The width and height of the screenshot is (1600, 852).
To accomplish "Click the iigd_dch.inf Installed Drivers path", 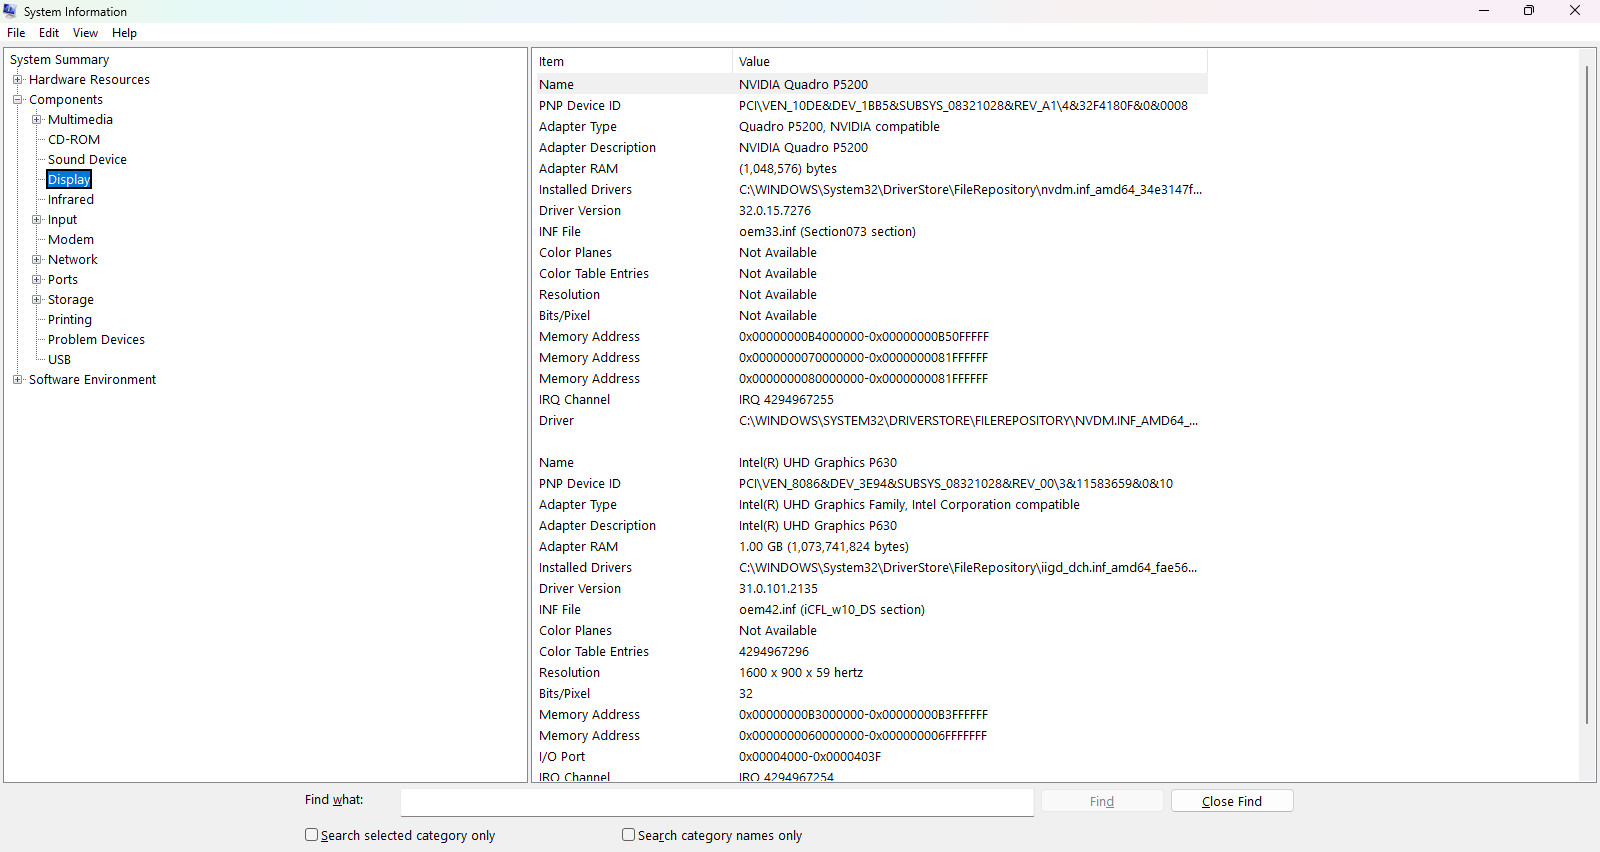I will click(968, 568).
